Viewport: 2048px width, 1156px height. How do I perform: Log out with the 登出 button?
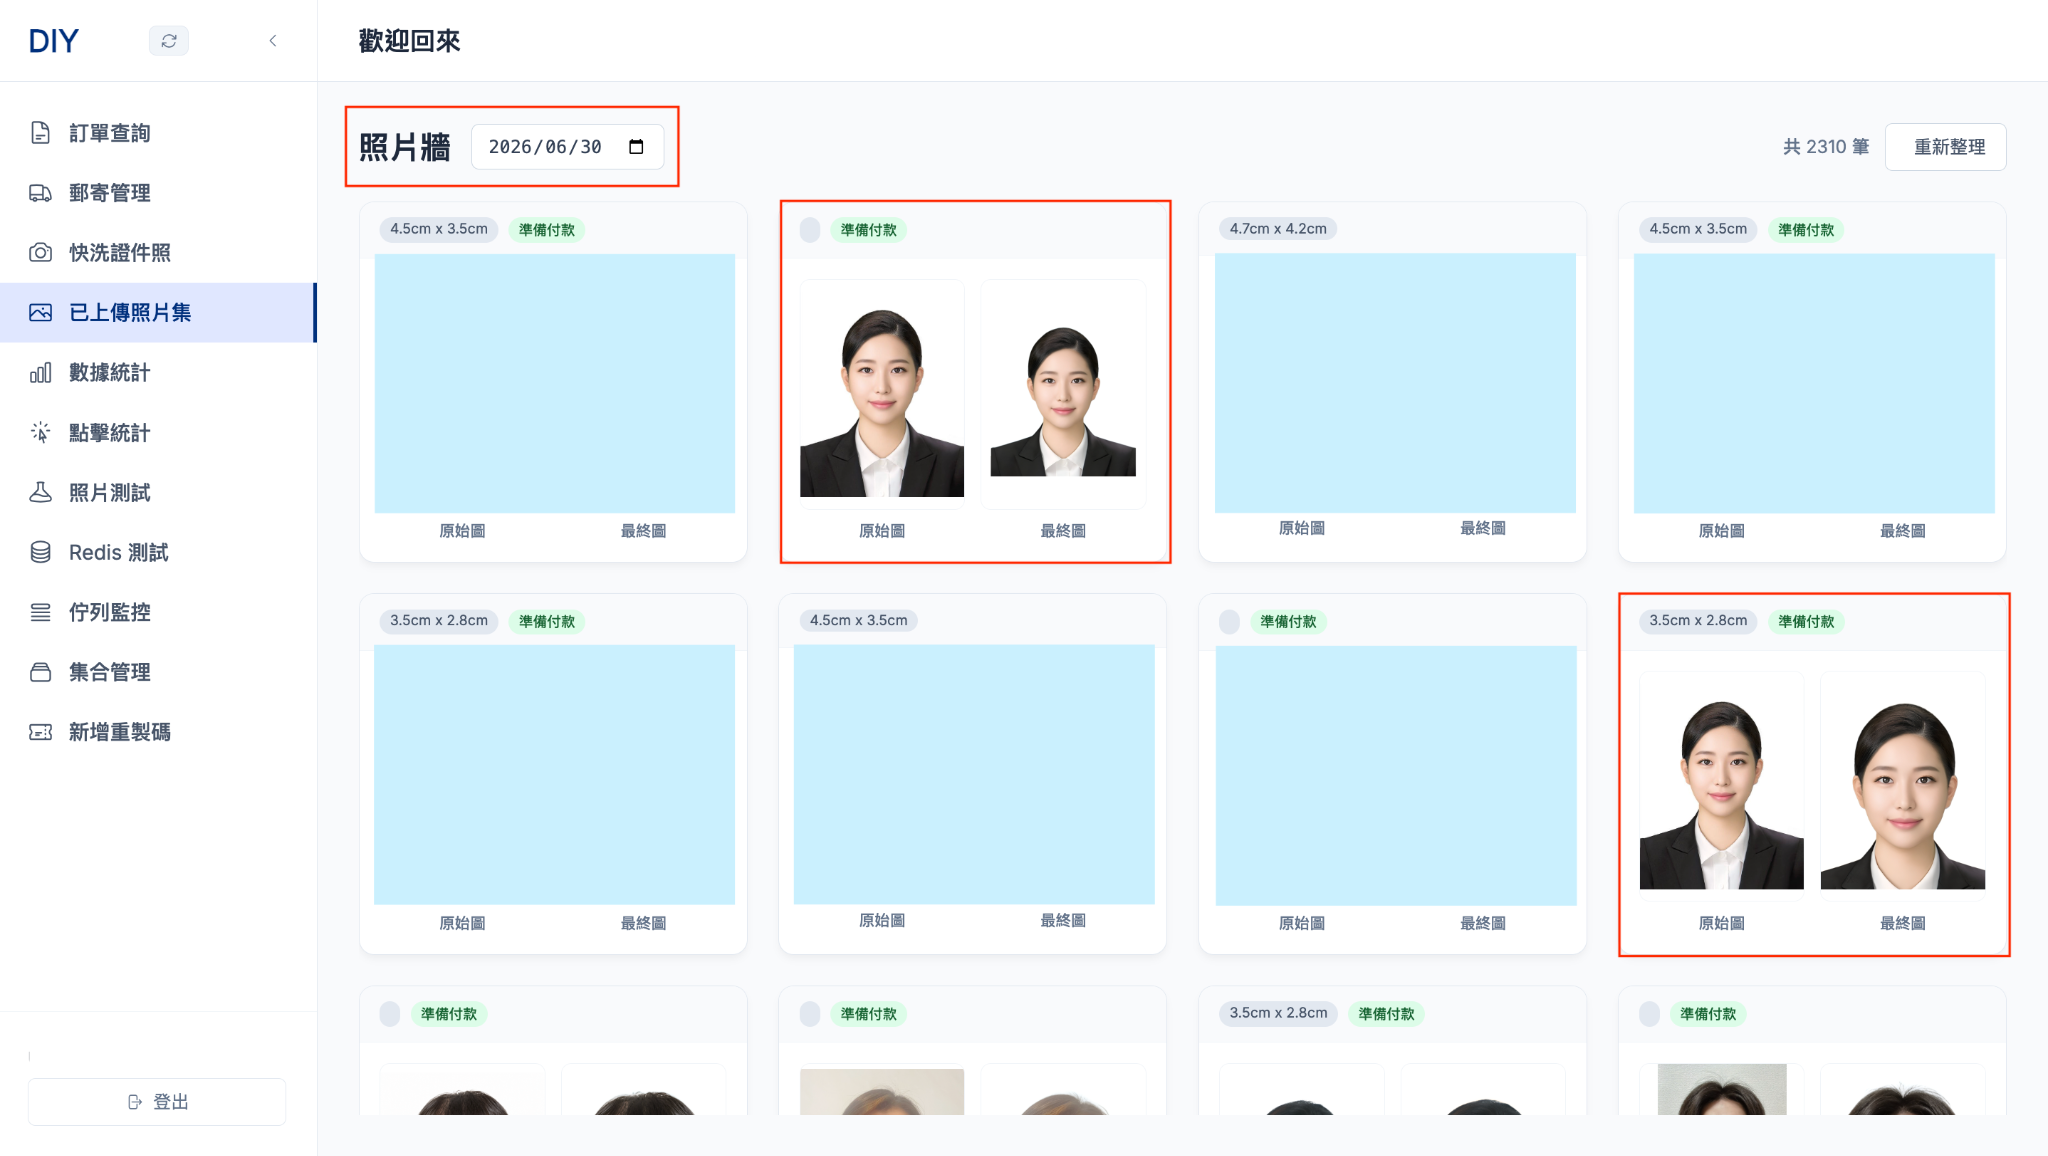click(157, 1102)
